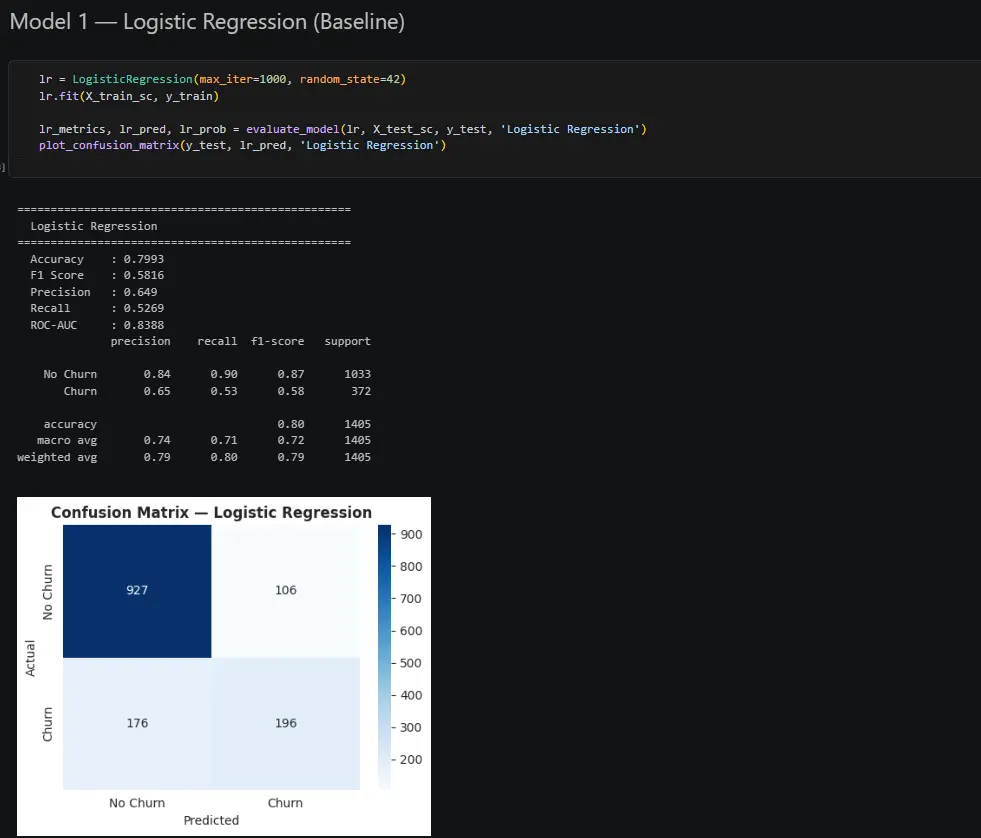Click the 106 false-positive cell in the confusion matrix
Image resolution: width=981 pixels, height=838 pixels.
(286, 591)
